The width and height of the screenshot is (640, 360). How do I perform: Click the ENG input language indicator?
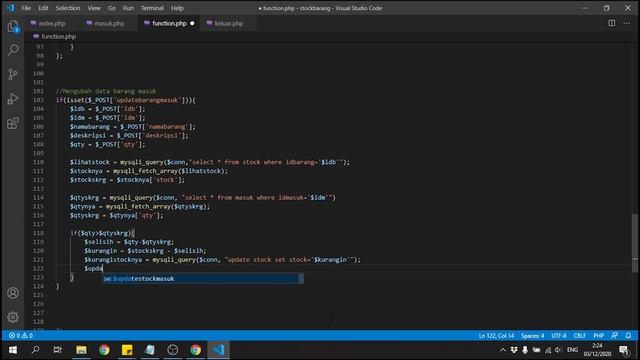click(x=572, y=350)
